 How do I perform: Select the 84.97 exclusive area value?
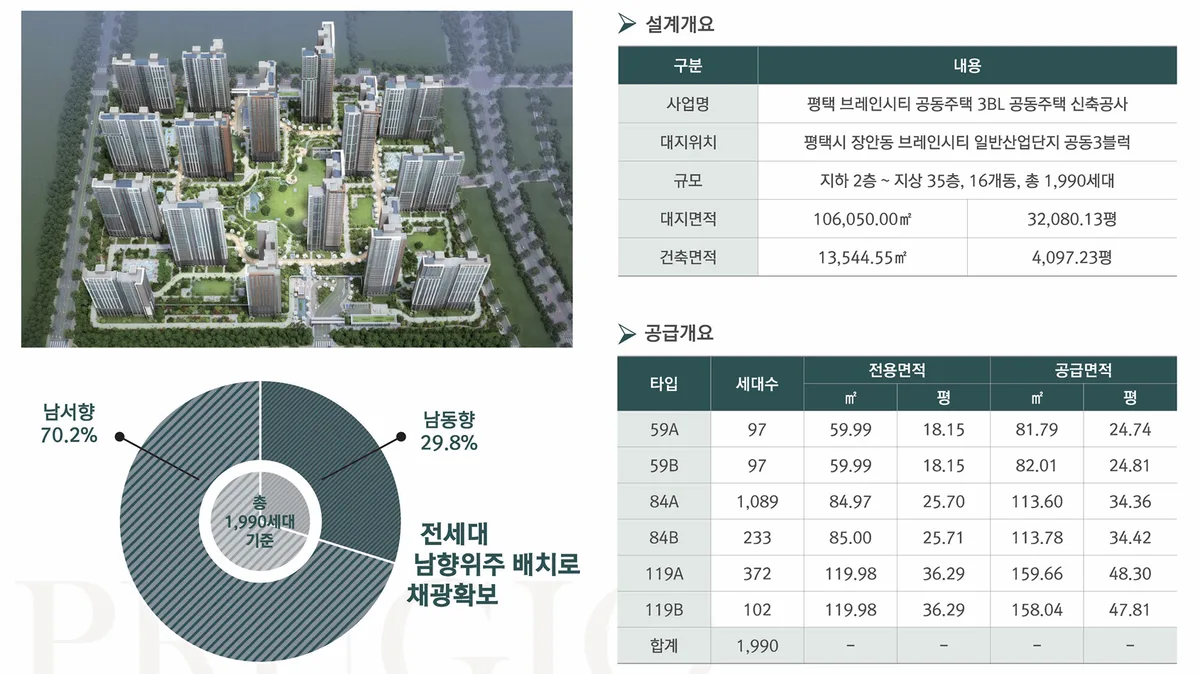click(850, 501)
